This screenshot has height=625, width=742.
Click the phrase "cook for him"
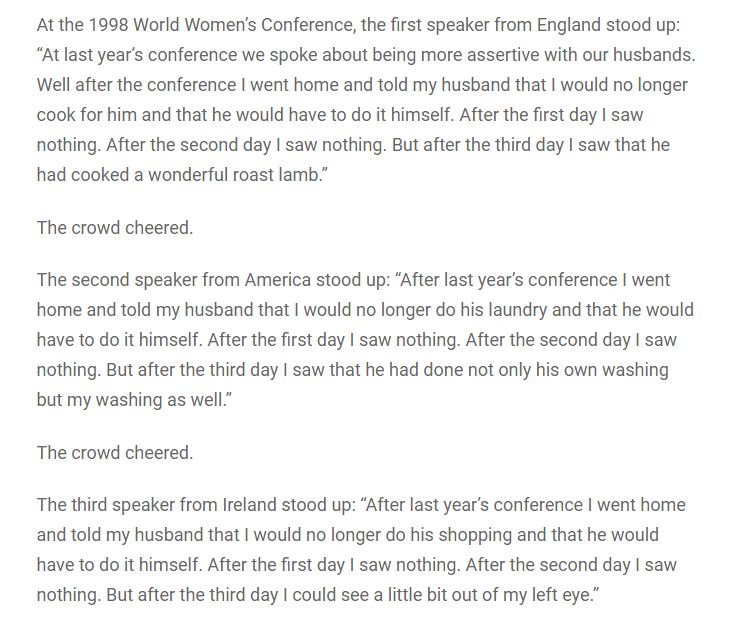coord(87,114)
